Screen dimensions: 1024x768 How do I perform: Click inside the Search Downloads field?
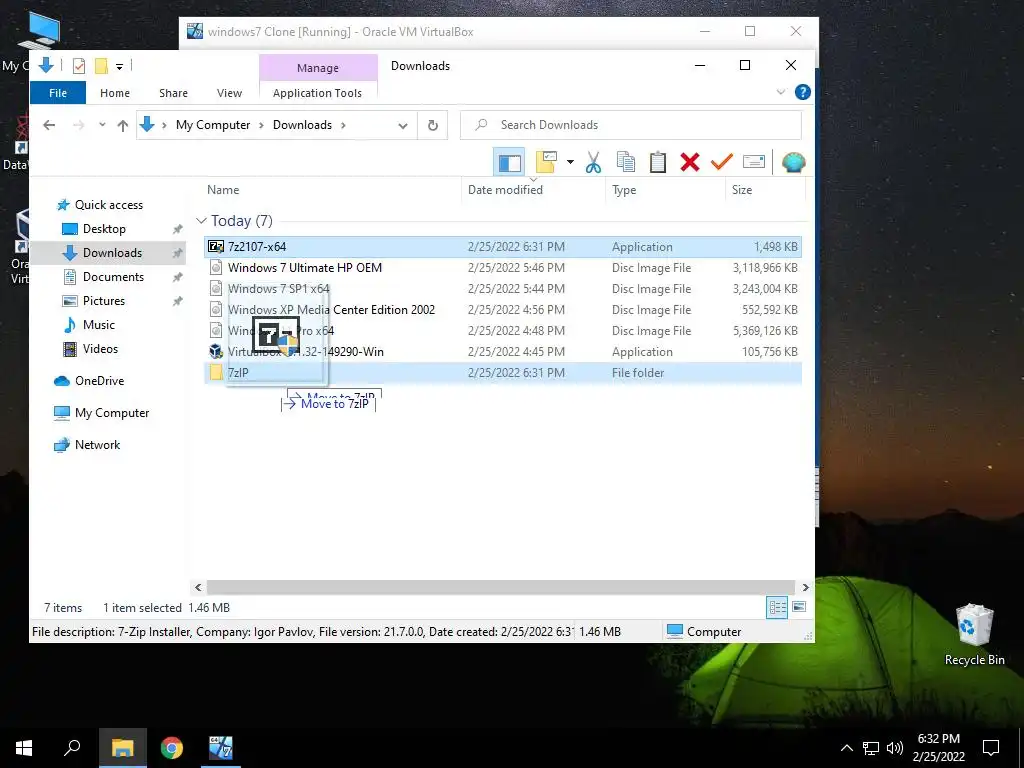(x=631, y=125)
